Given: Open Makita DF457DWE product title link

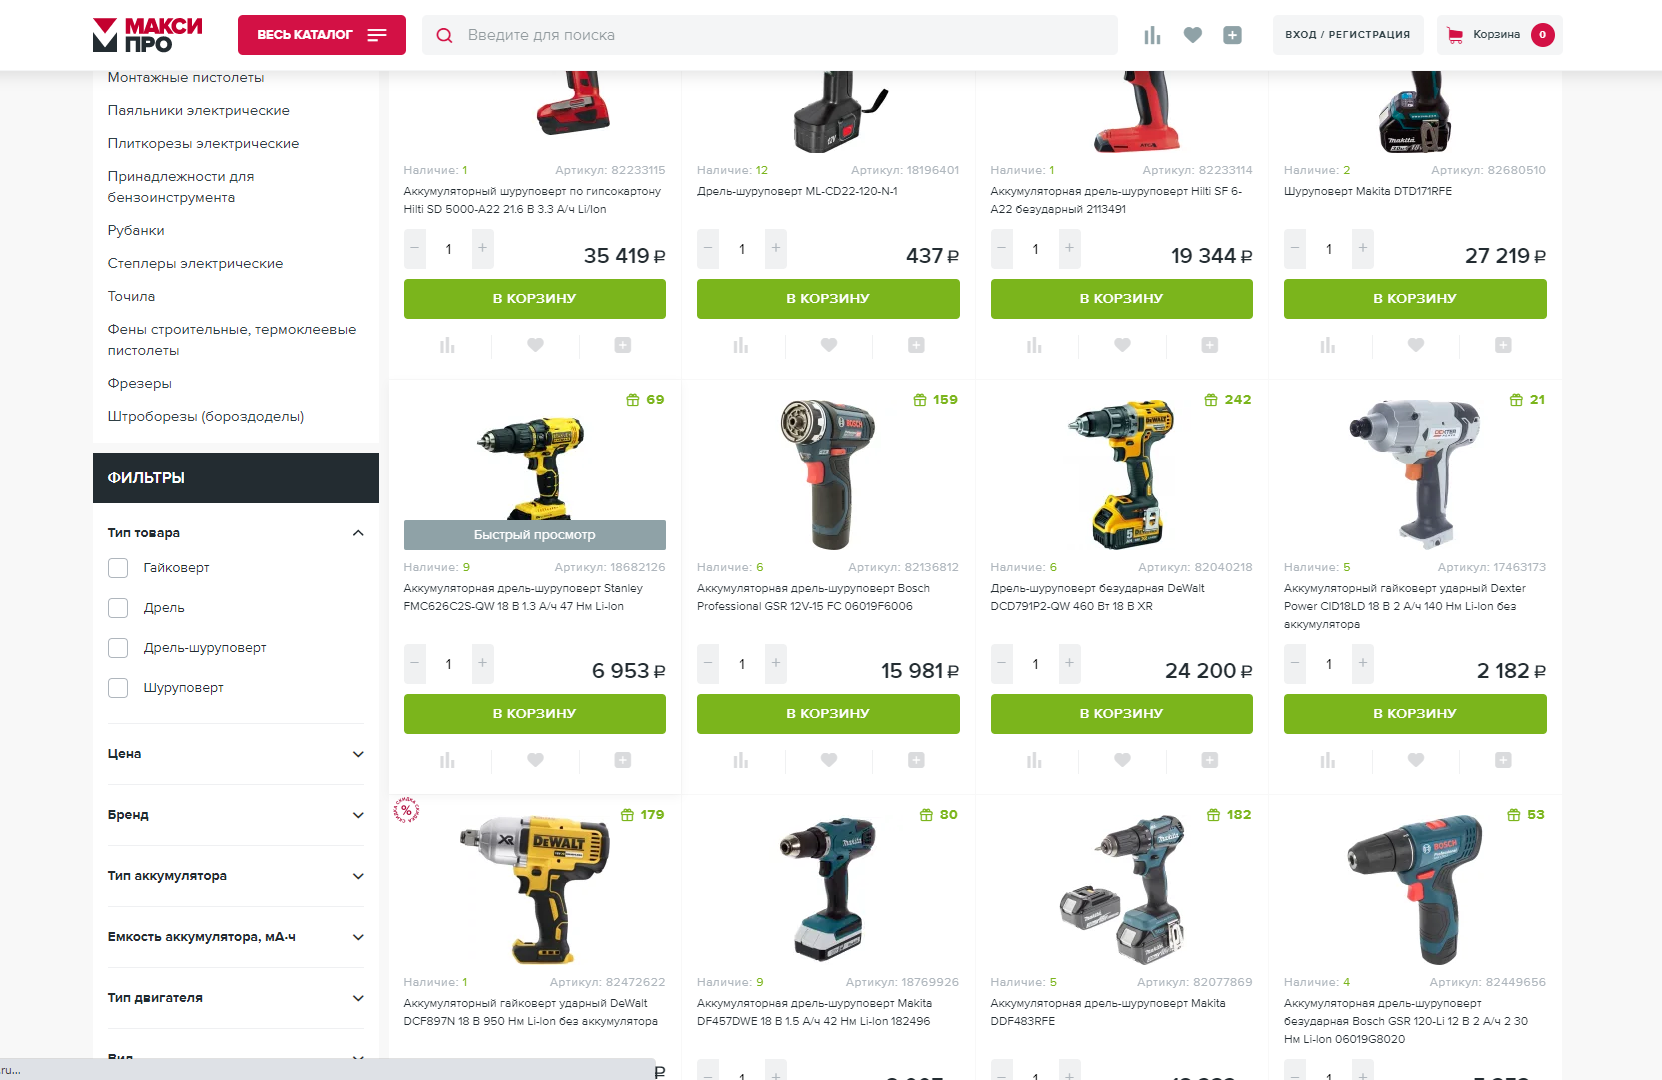Looking at the screenshot, I should 814,1012.
